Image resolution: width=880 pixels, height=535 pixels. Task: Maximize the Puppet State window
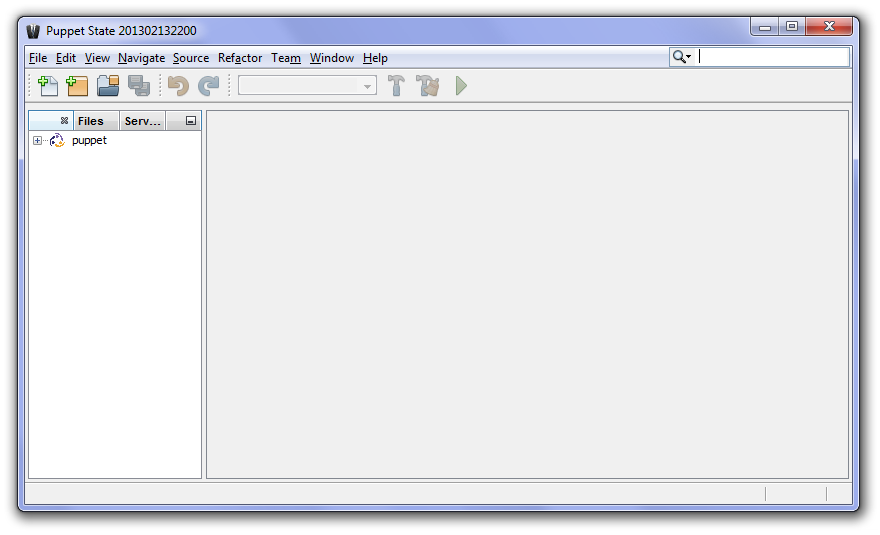pyautogui.click(x=792, y=26)
